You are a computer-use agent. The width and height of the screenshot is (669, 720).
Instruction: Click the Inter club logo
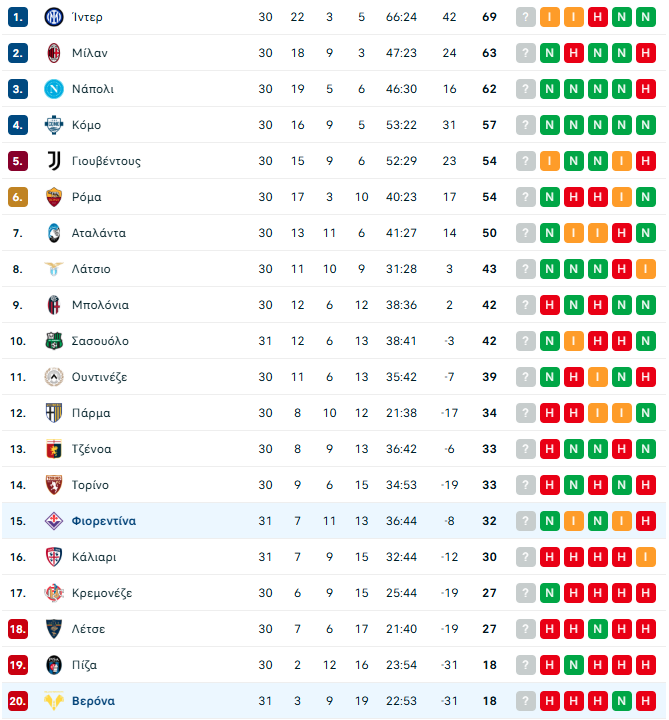click(53, 17)
